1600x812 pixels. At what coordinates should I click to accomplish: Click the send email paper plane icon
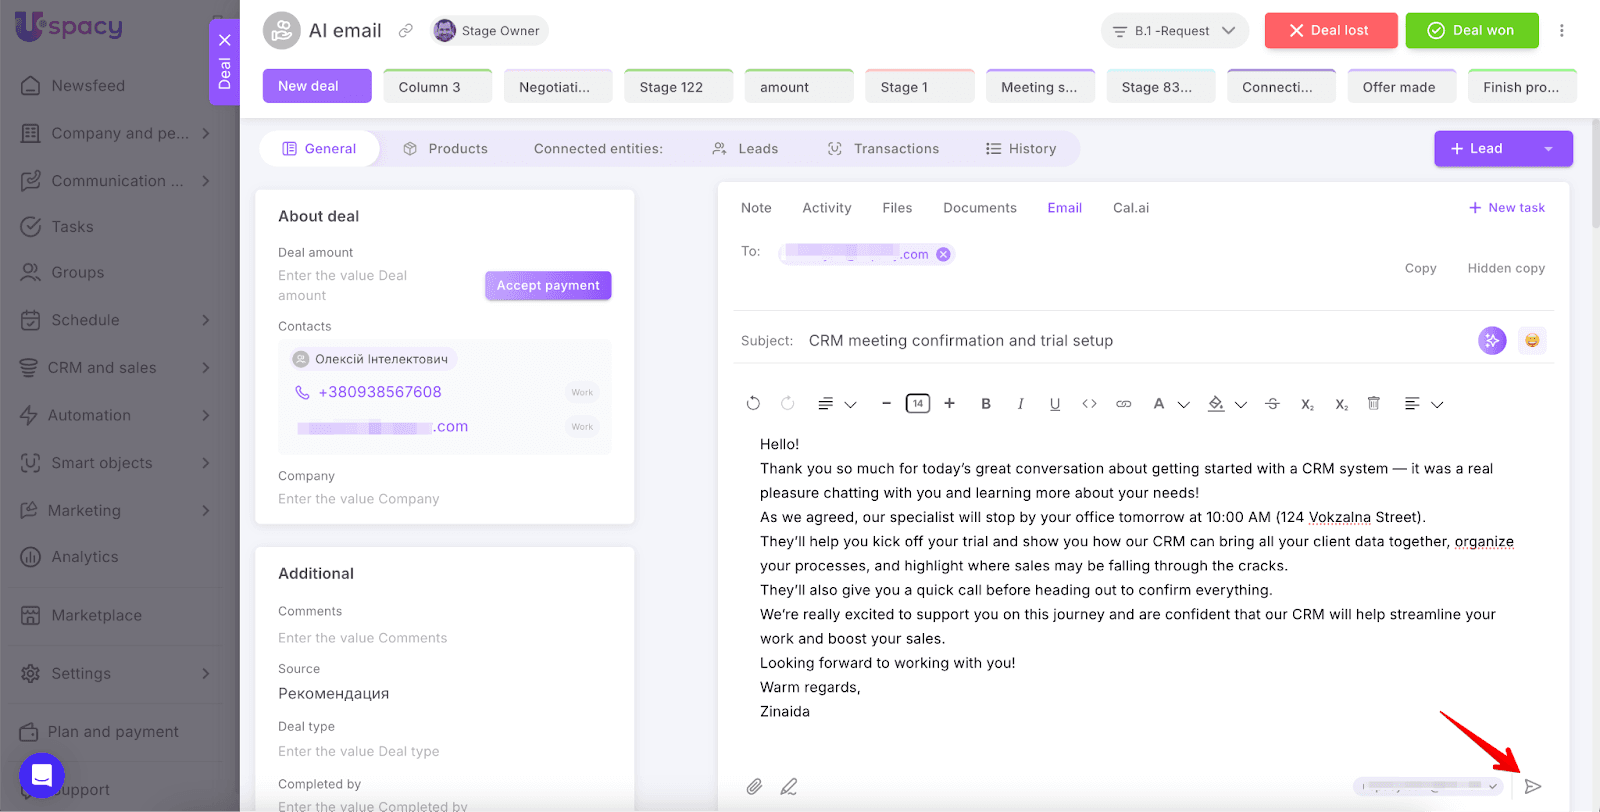(x=1532, y=787)
